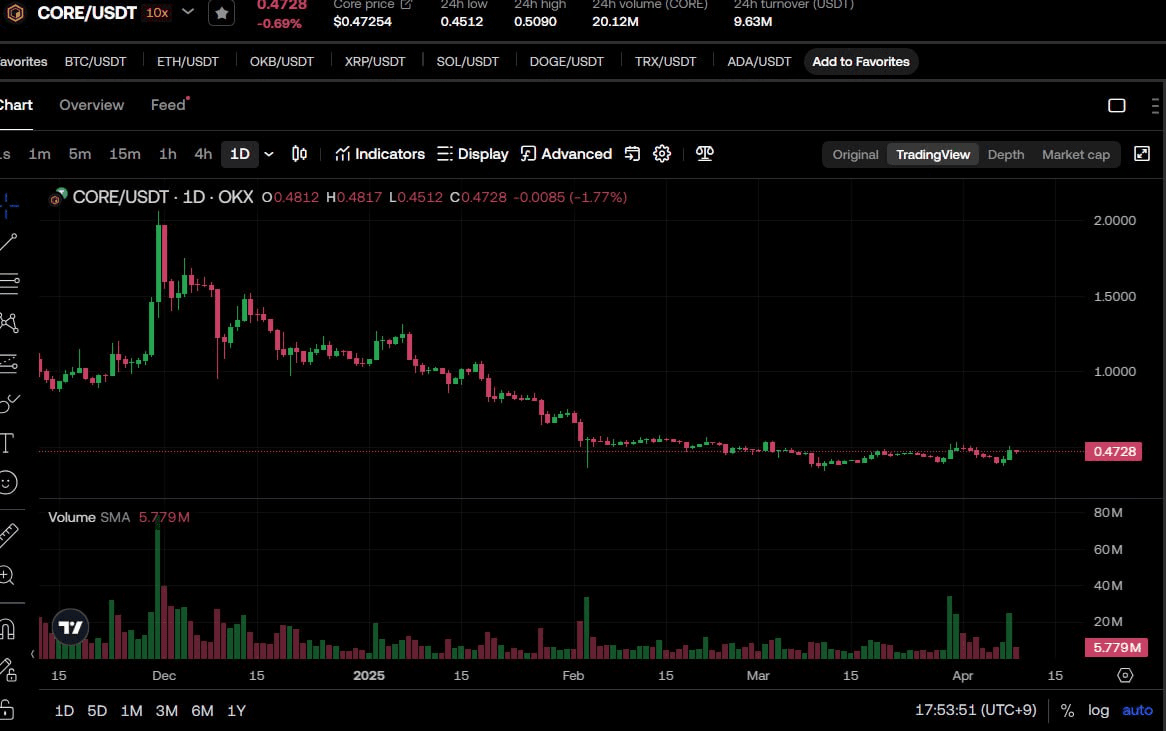
Task: Select the 1Y chart range
Action: click(237, 710)
